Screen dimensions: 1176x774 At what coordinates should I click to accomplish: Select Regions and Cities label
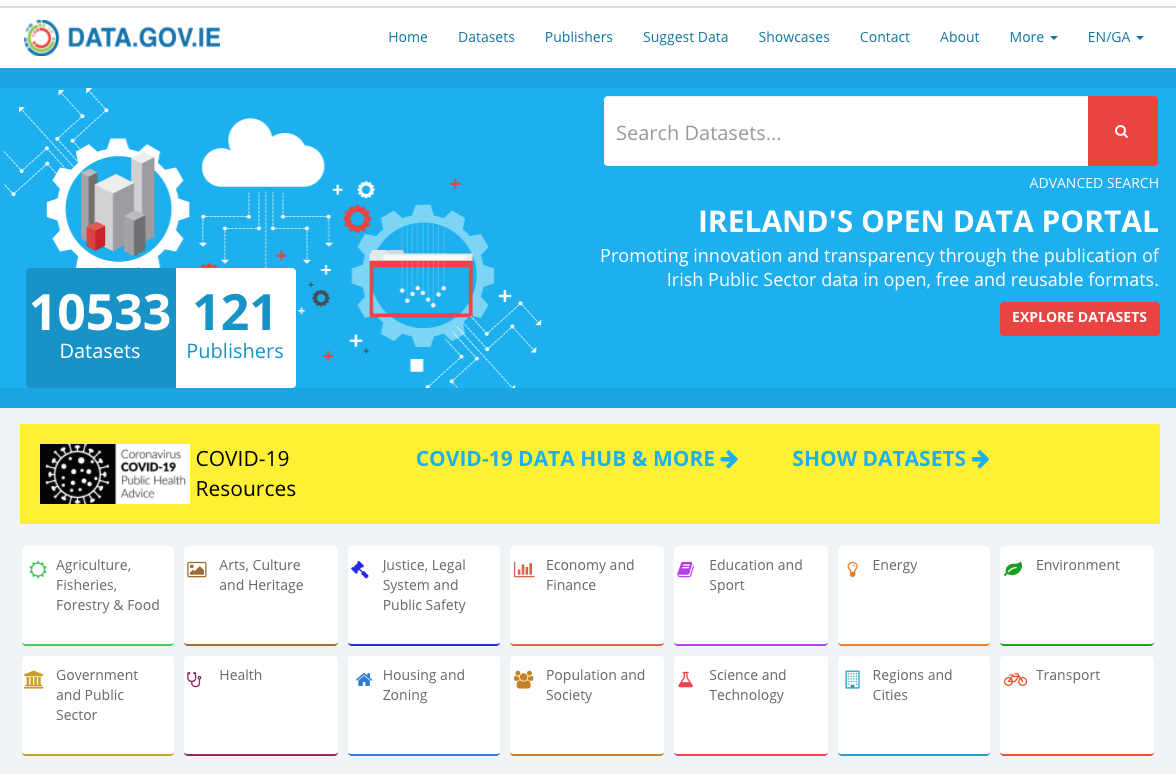point(912,686)
